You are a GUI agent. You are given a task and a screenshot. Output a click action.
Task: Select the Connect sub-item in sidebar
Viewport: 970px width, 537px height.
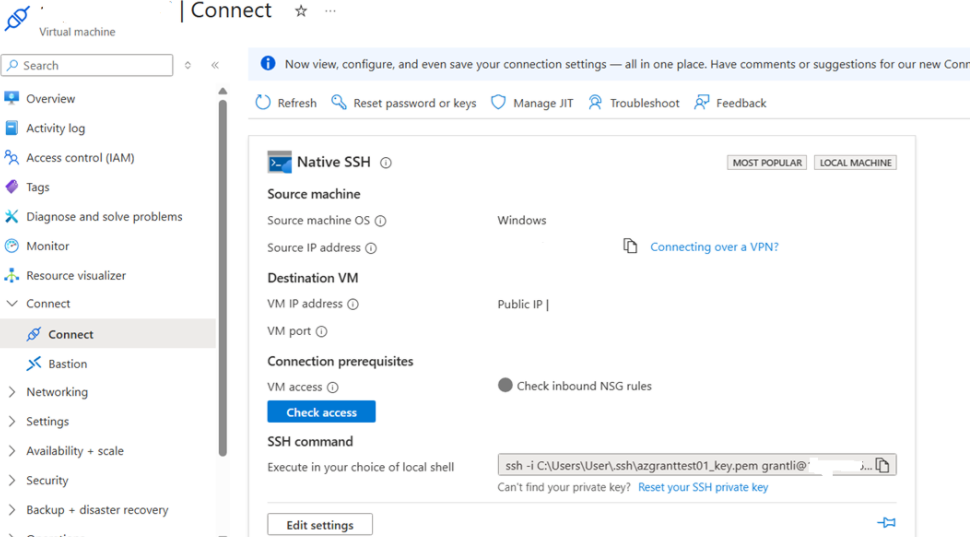point(108,334)
